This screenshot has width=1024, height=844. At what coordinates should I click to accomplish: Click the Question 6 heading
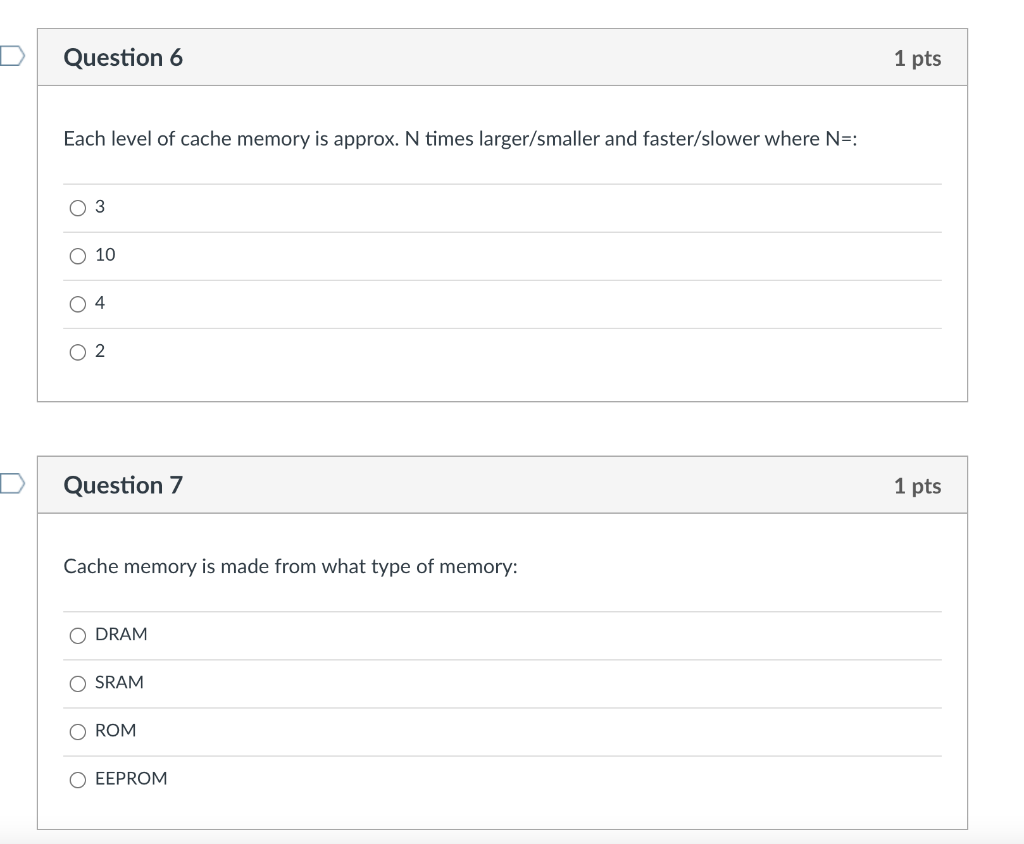tap(123, 58)
